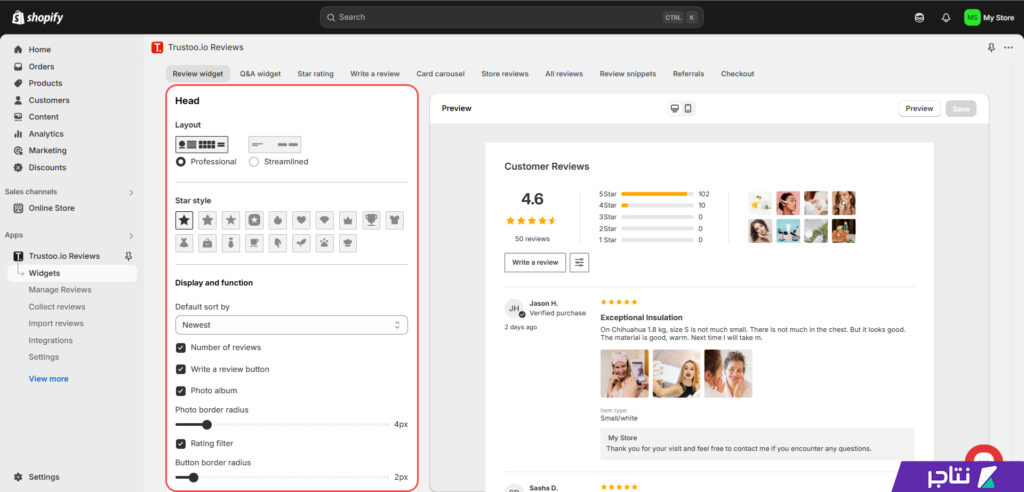
Task: Click the Preview button
Action: [920, 108]
